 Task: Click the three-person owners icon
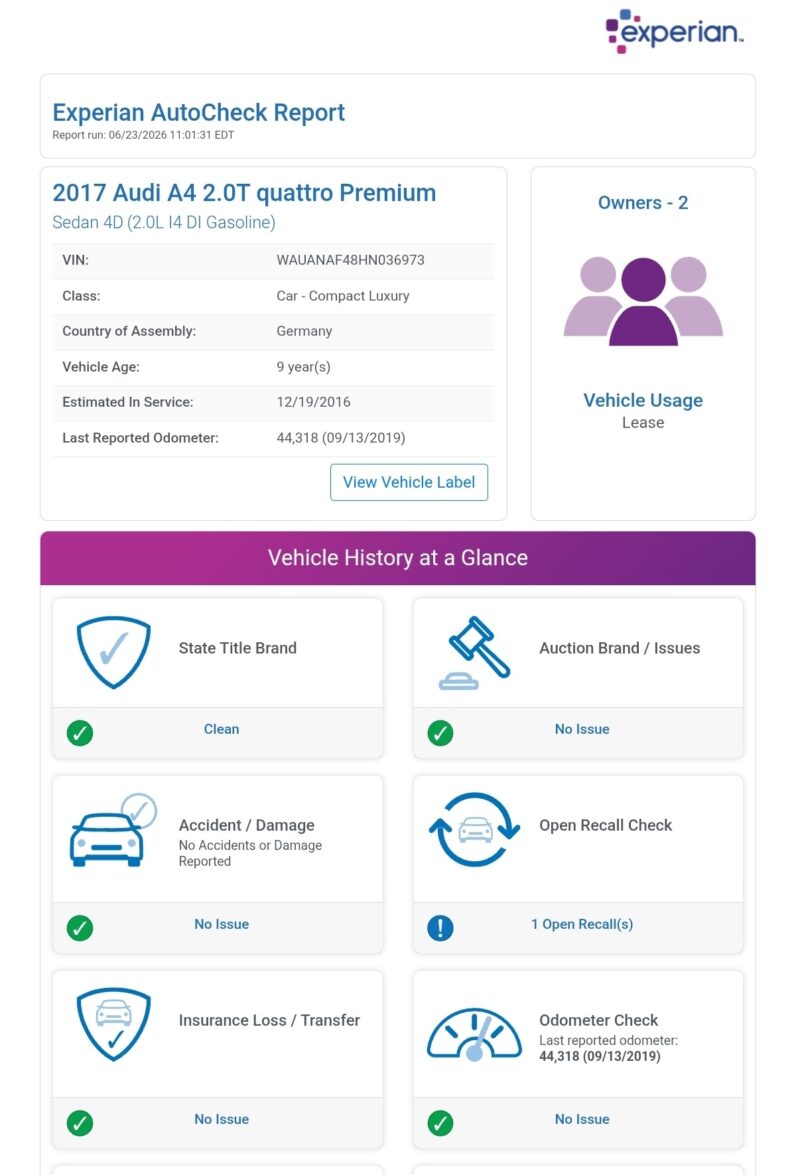coord(643,301)
